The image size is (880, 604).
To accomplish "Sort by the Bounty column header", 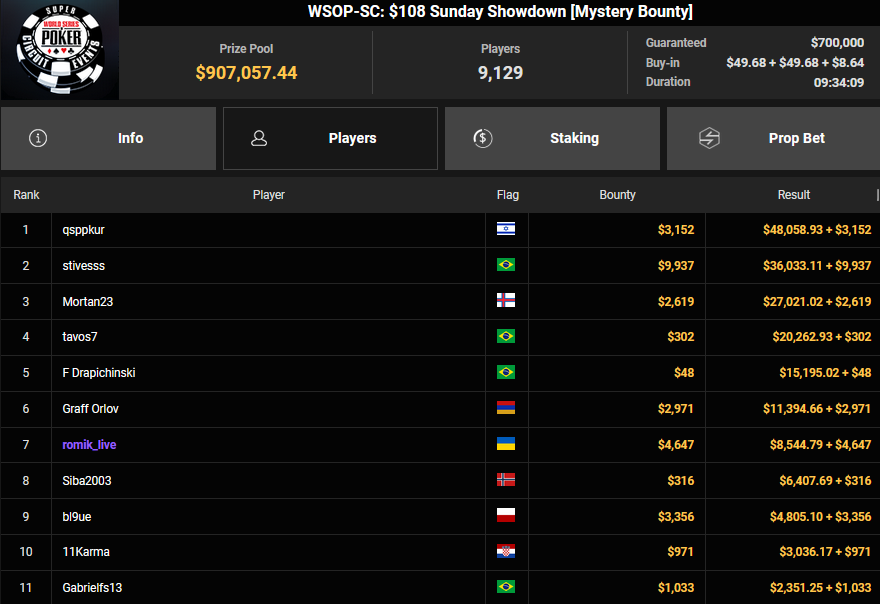I will (x=617, y=195).
